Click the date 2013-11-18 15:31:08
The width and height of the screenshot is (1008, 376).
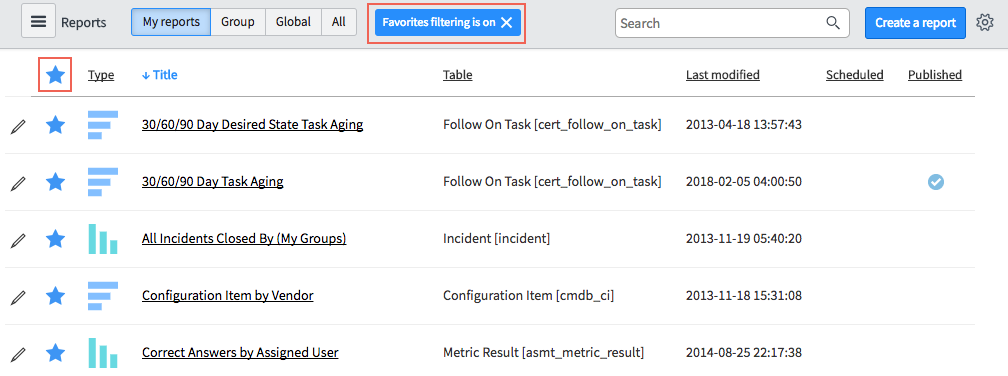(x=744, y=296)
